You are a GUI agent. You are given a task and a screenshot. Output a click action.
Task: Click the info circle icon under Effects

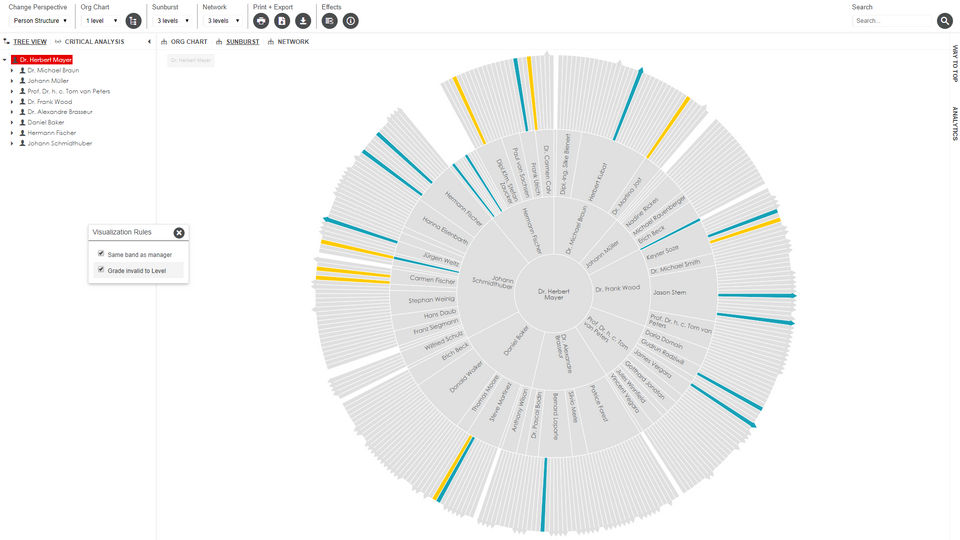tap(351, 20)
